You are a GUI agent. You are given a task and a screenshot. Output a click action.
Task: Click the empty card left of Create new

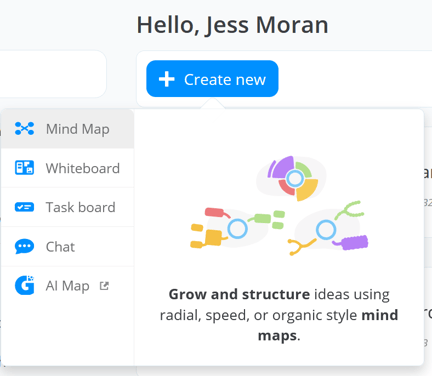click(x=53, y=74)
